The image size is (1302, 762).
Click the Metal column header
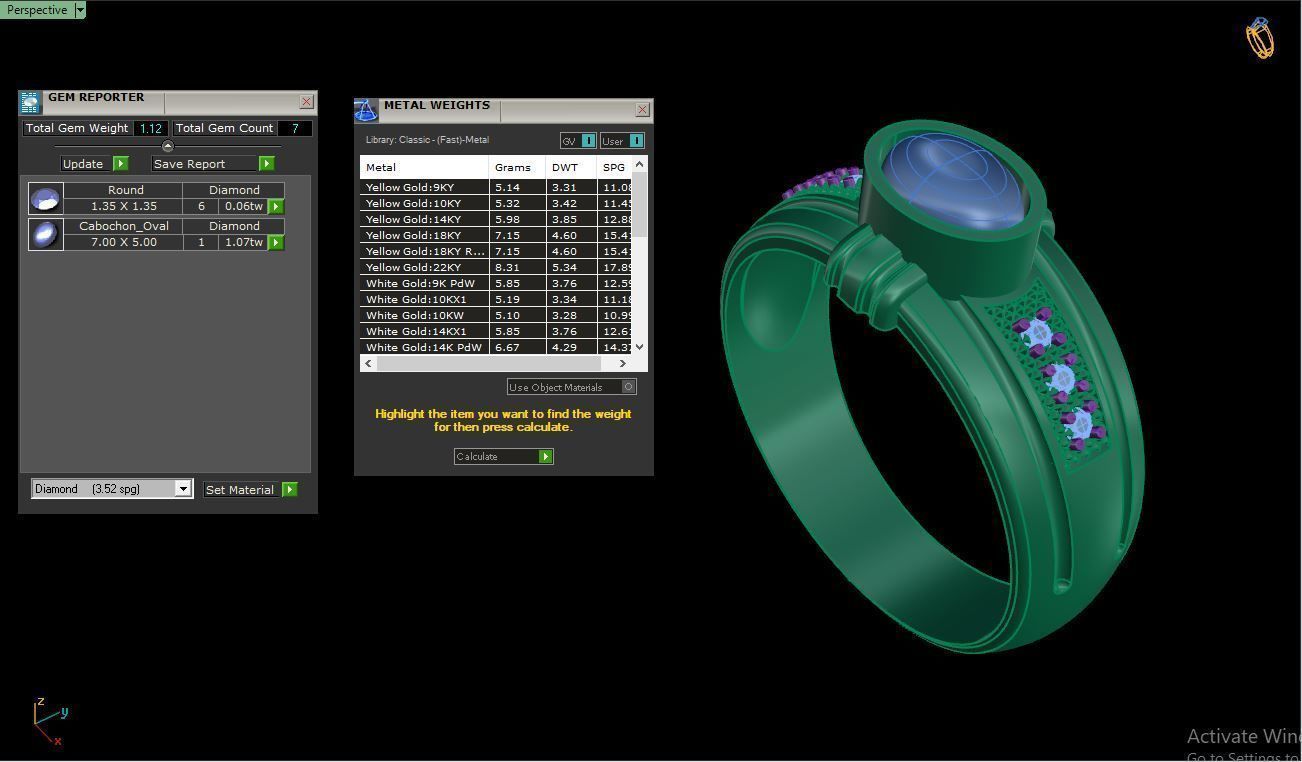pyautogui.click(x=424, y=167)
